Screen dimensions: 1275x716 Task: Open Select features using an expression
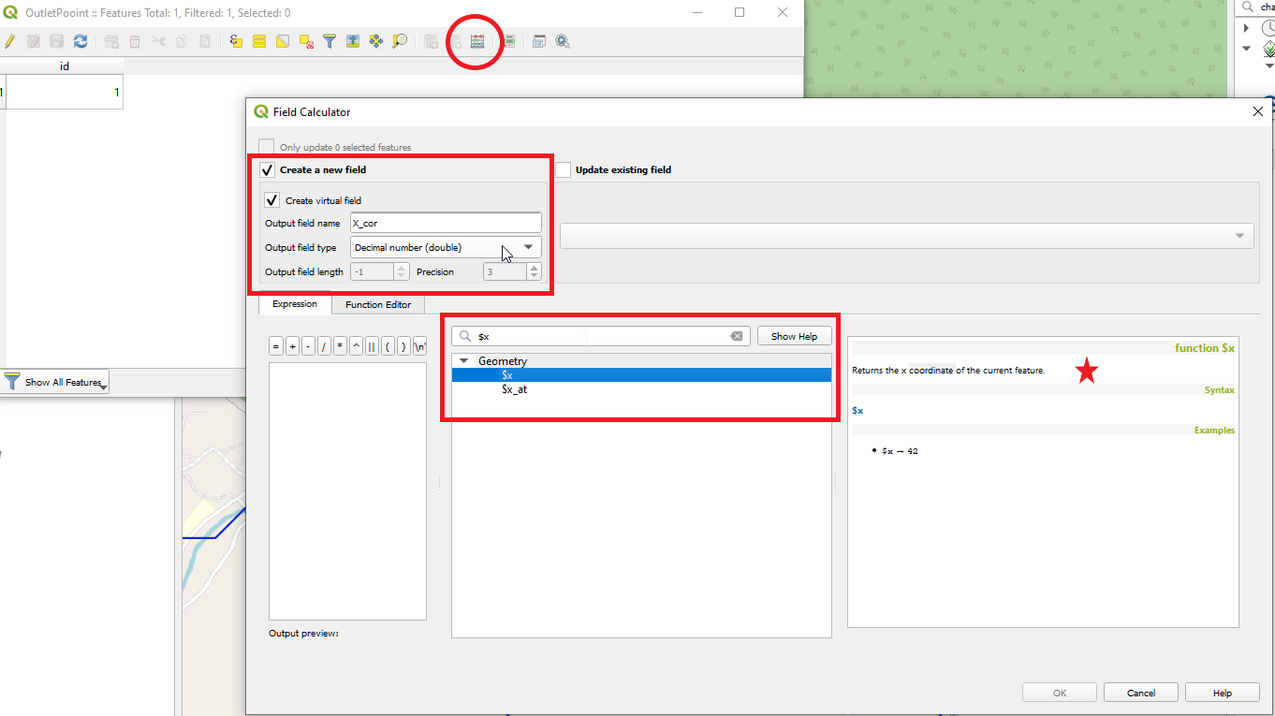pos(235,42)
